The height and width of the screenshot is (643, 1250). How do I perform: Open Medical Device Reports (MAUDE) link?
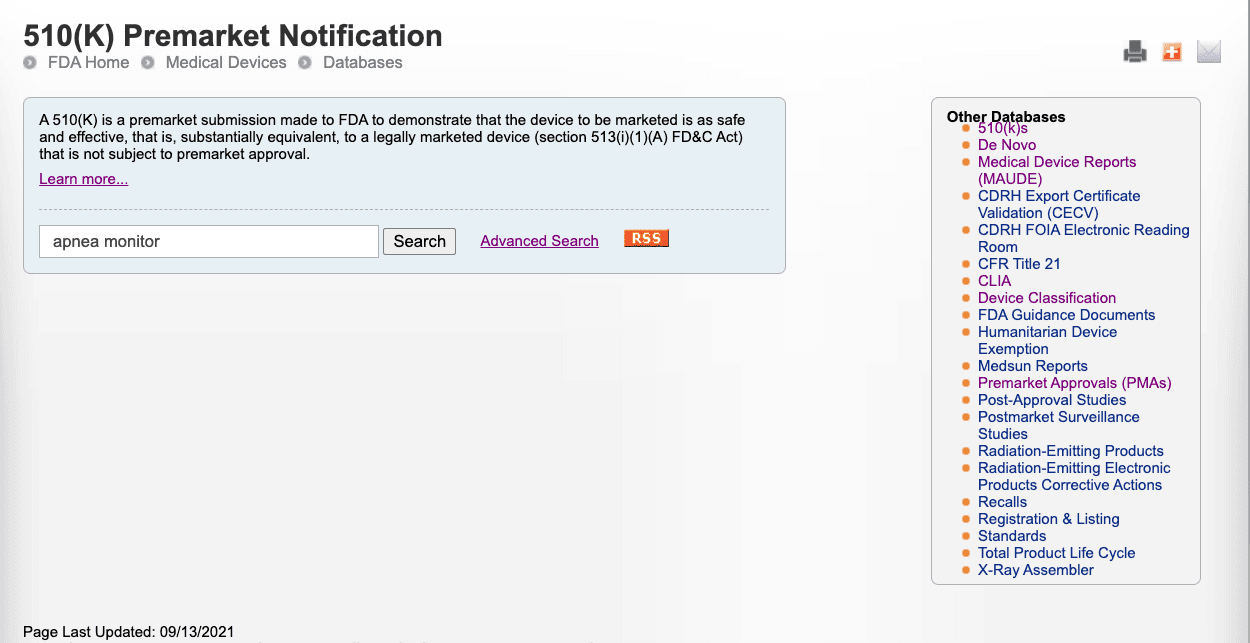[1057, 170]
